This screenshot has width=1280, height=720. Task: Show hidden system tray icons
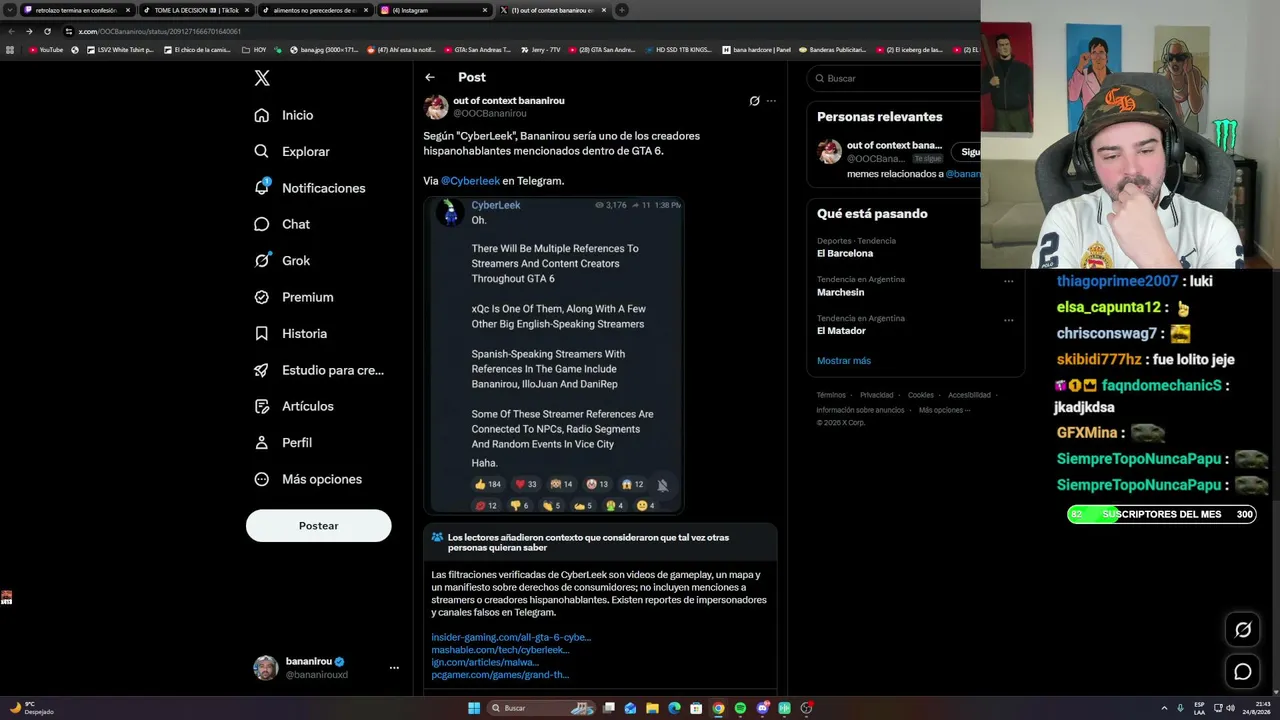pos(1164,708)
